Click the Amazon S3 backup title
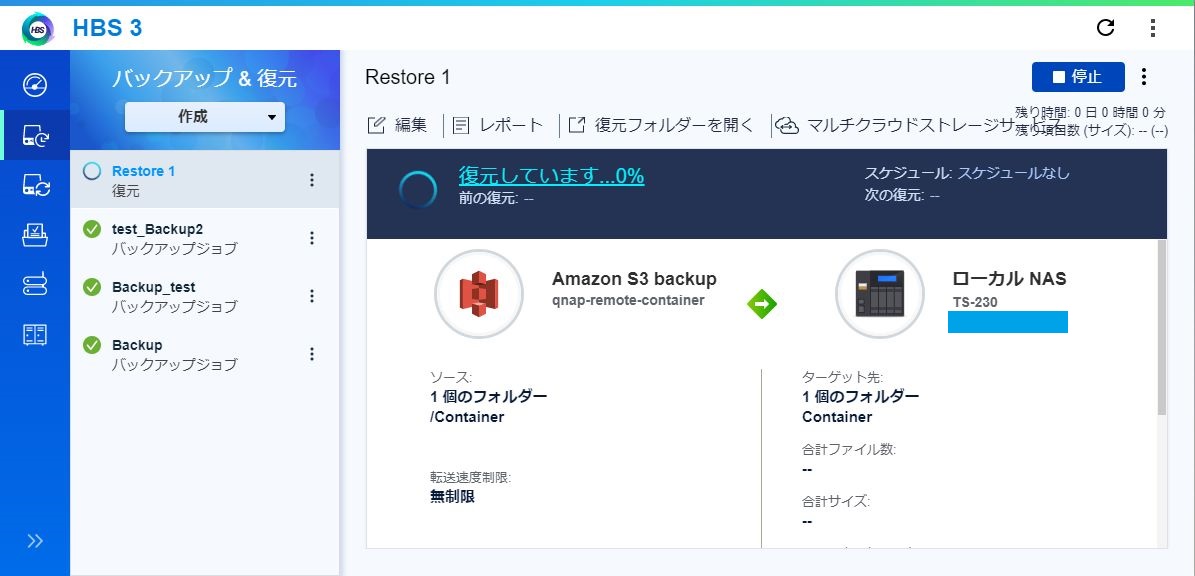The height and width of the screenshot is (576, 1195). [634, 279]
